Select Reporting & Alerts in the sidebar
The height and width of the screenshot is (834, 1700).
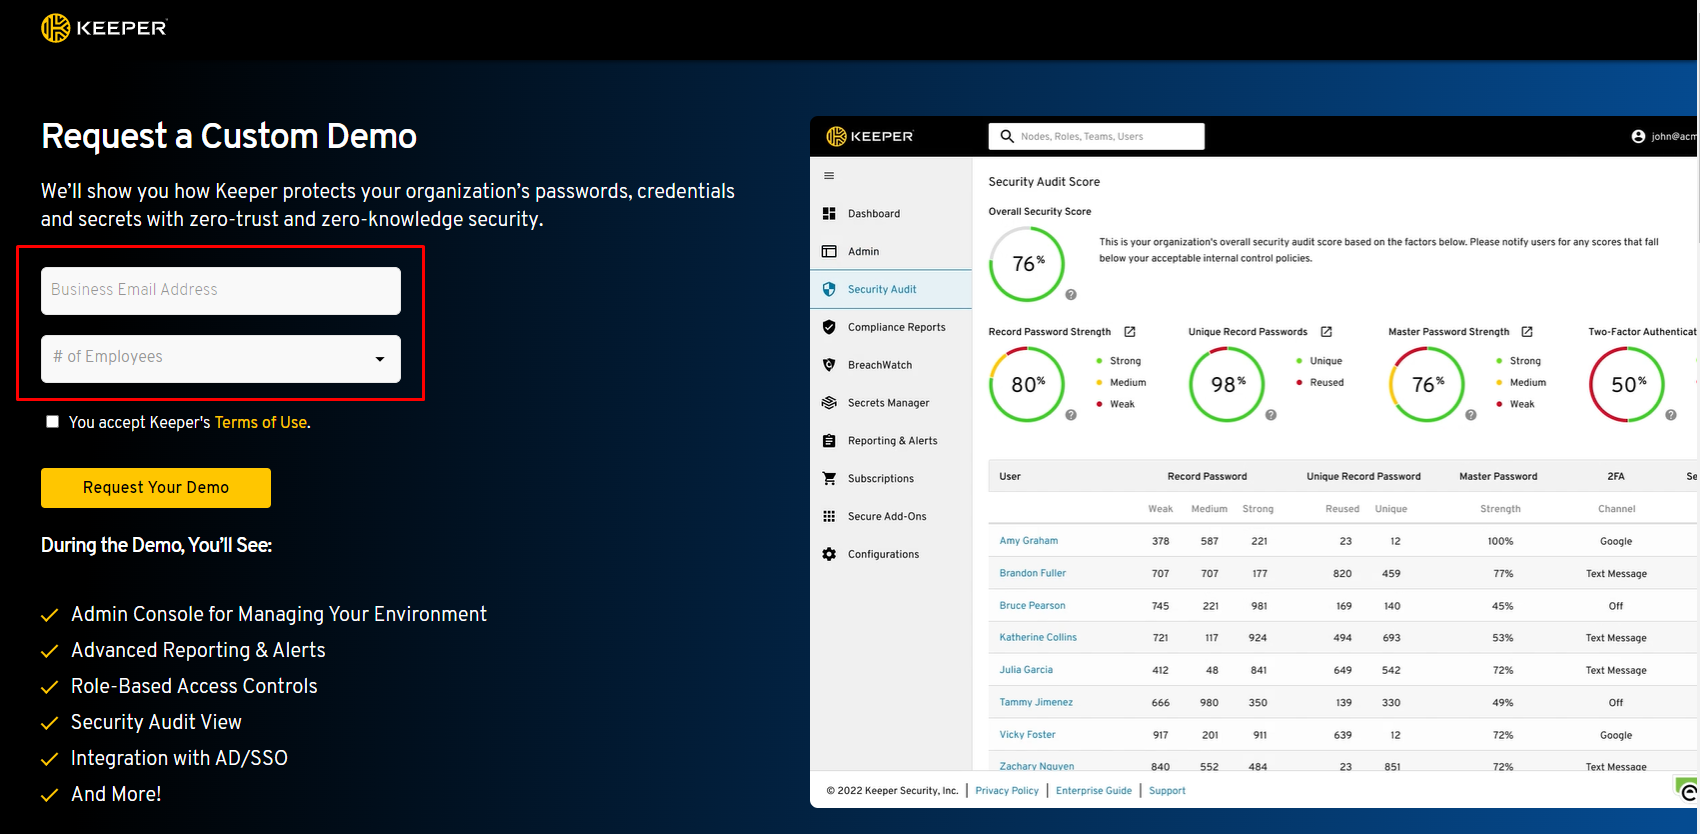tap(891, 441)
